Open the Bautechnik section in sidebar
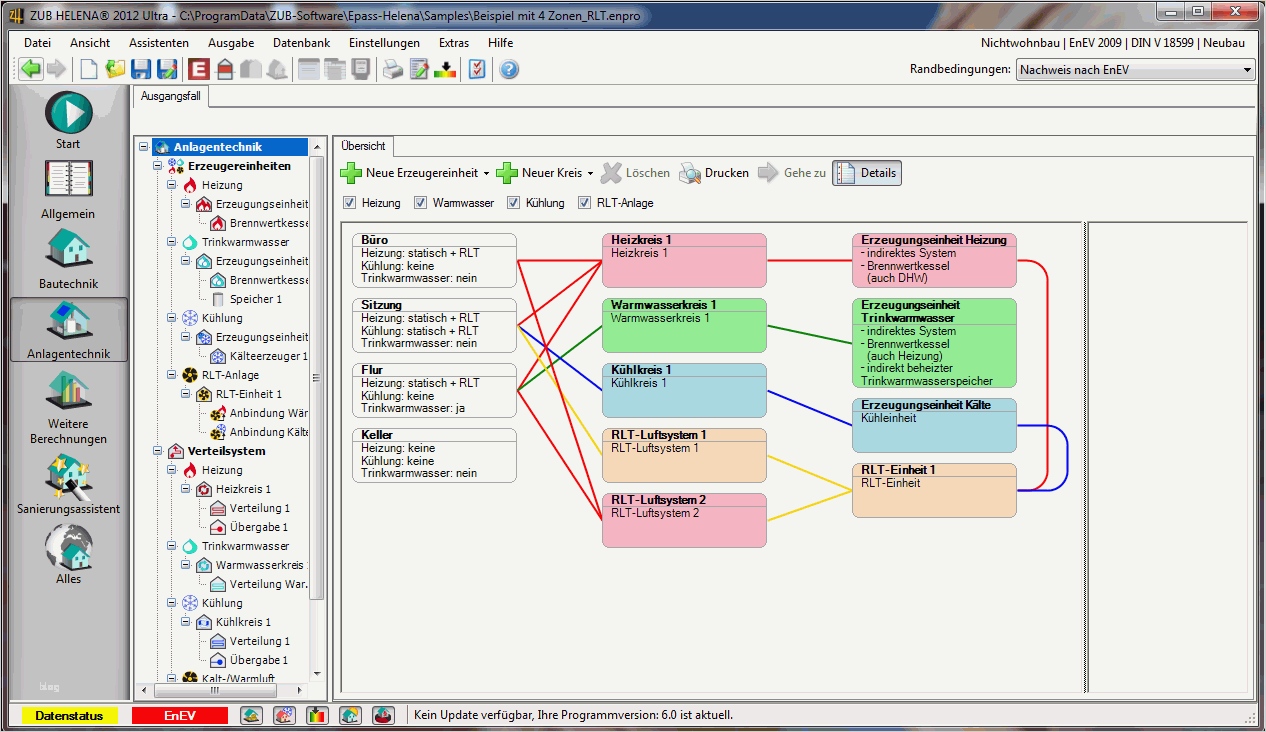Viewport: 1266px width, 732px height. click(68, 260)
